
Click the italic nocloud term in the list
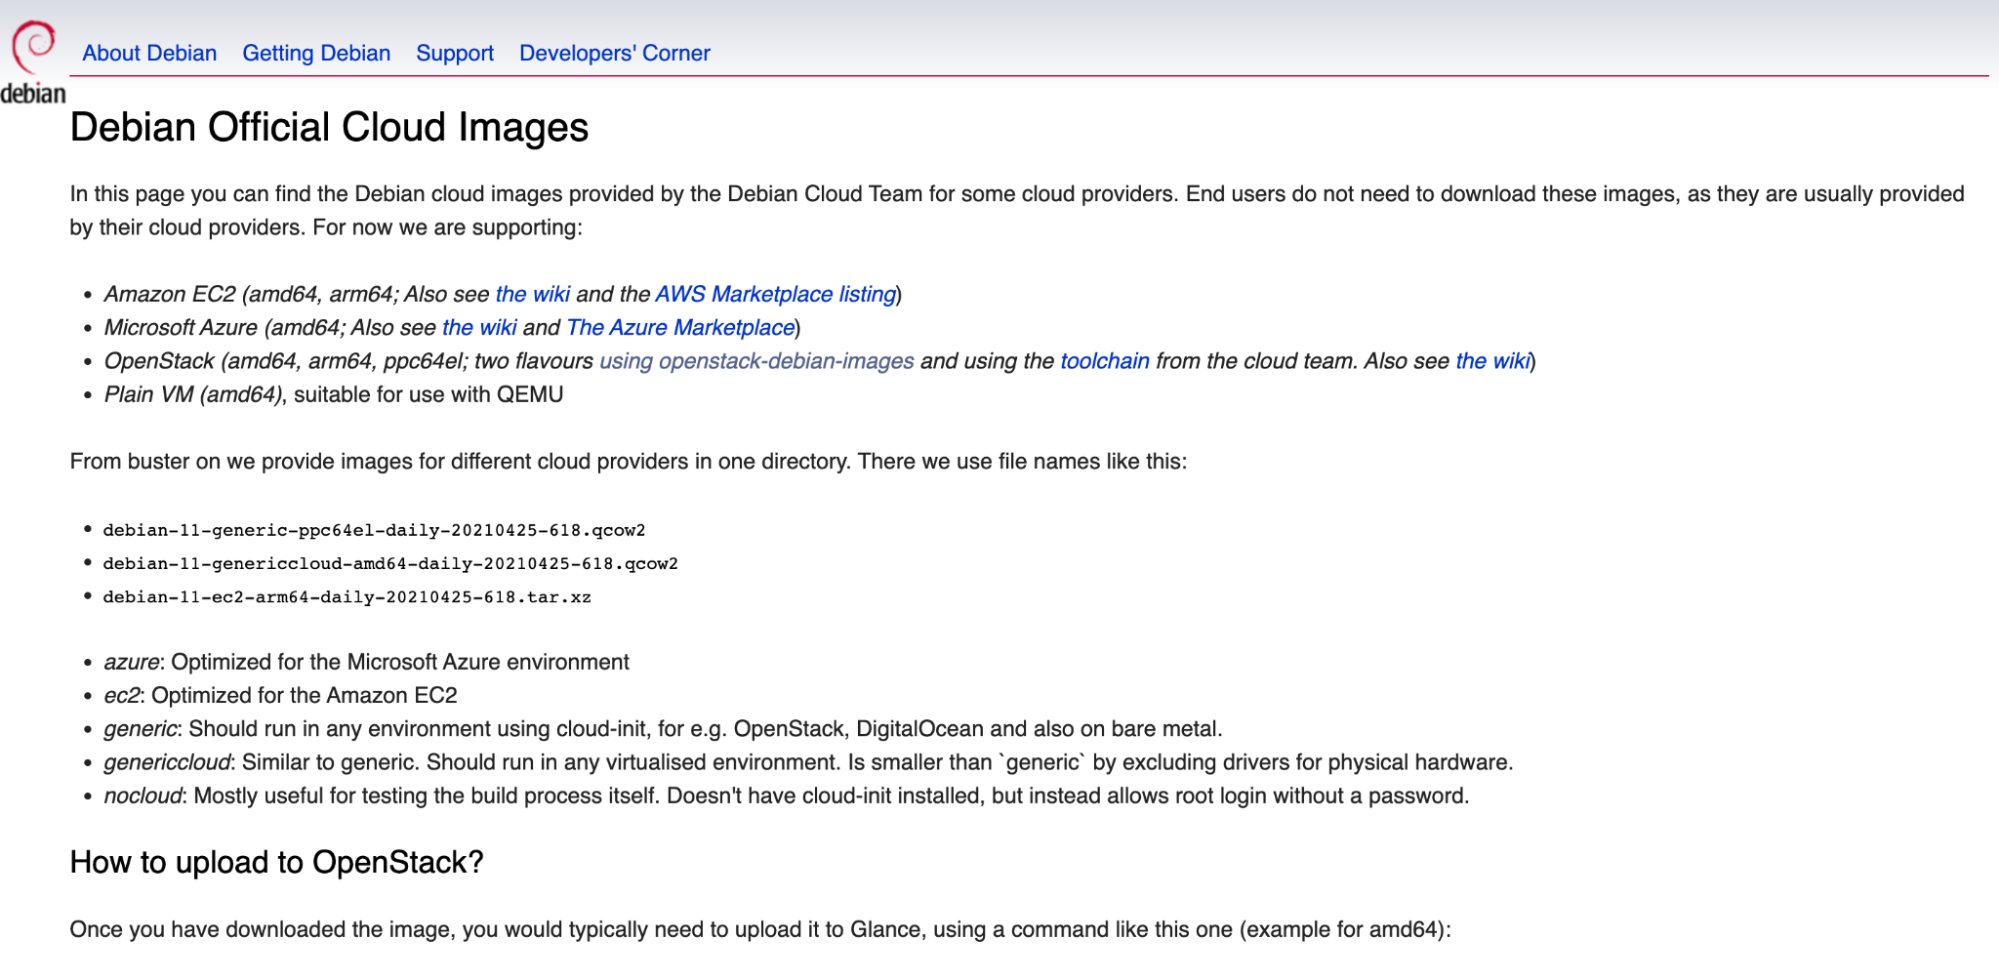143,796
